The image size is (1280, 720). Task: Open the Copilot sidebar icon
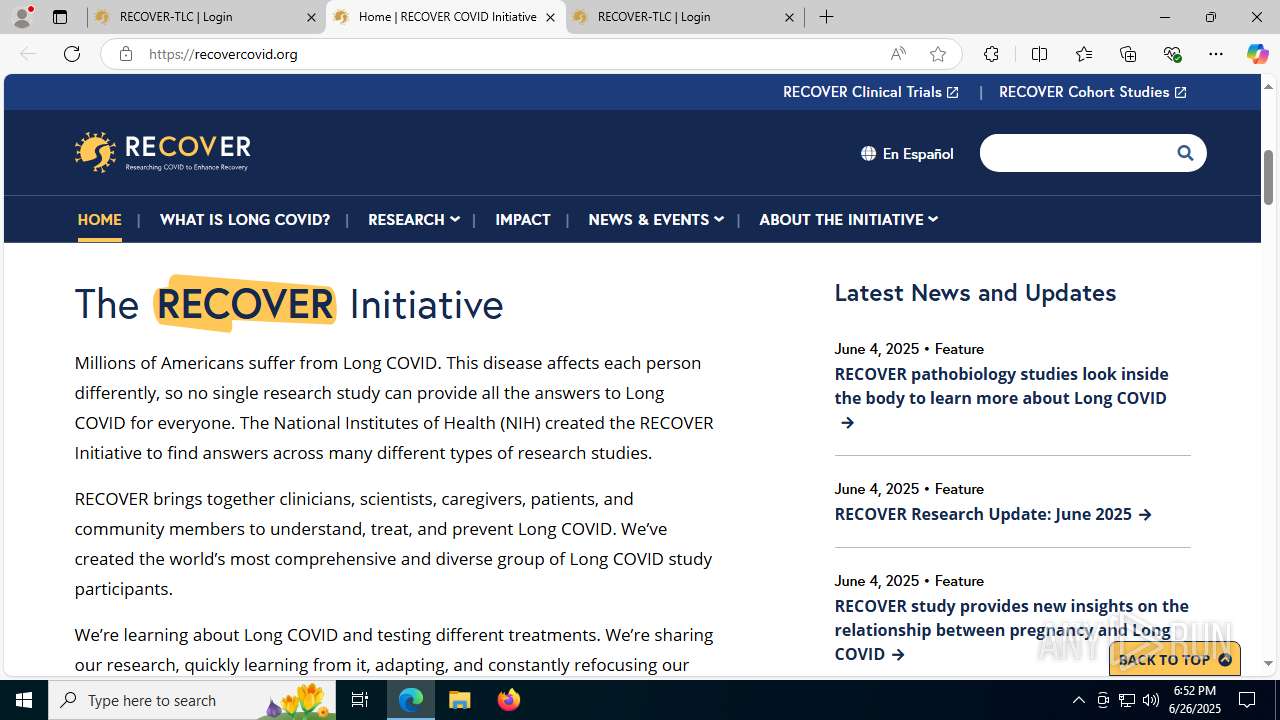[1257, 54]
